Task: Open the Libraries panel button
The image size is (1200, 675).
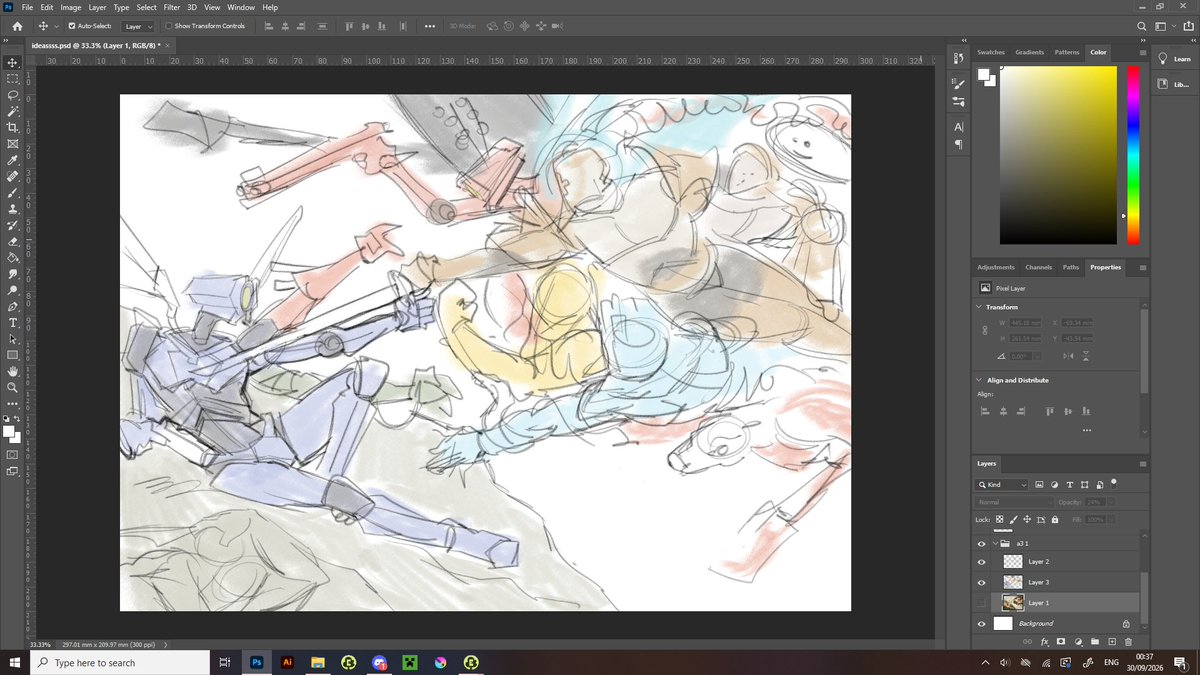Action: click(x=1174, y=85)
